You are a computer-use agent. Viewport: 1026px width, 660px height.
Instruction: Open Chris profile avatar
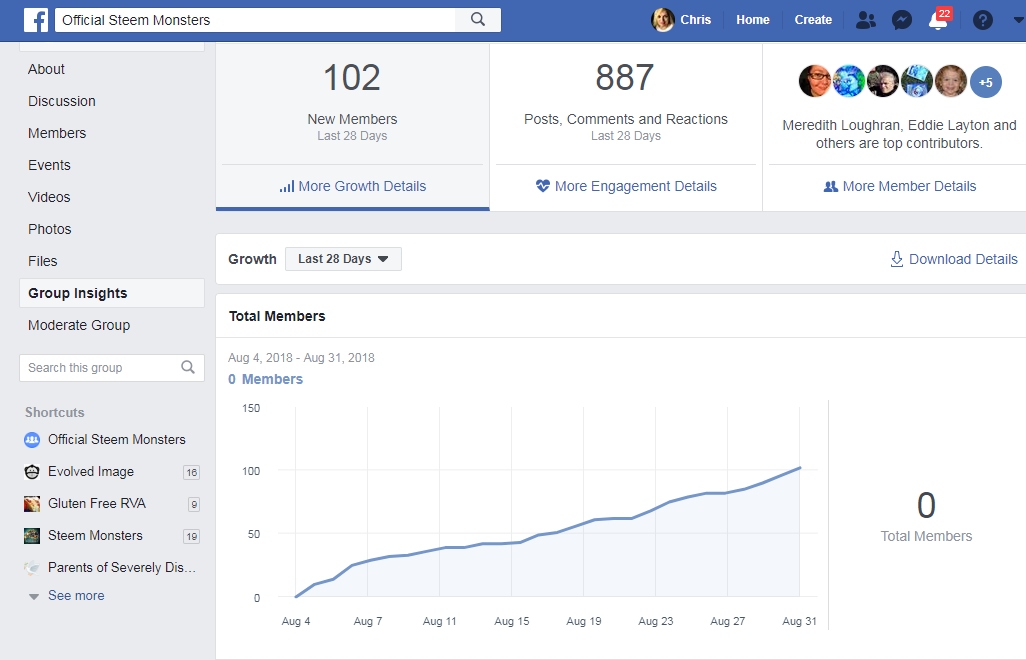pos(662,20)
